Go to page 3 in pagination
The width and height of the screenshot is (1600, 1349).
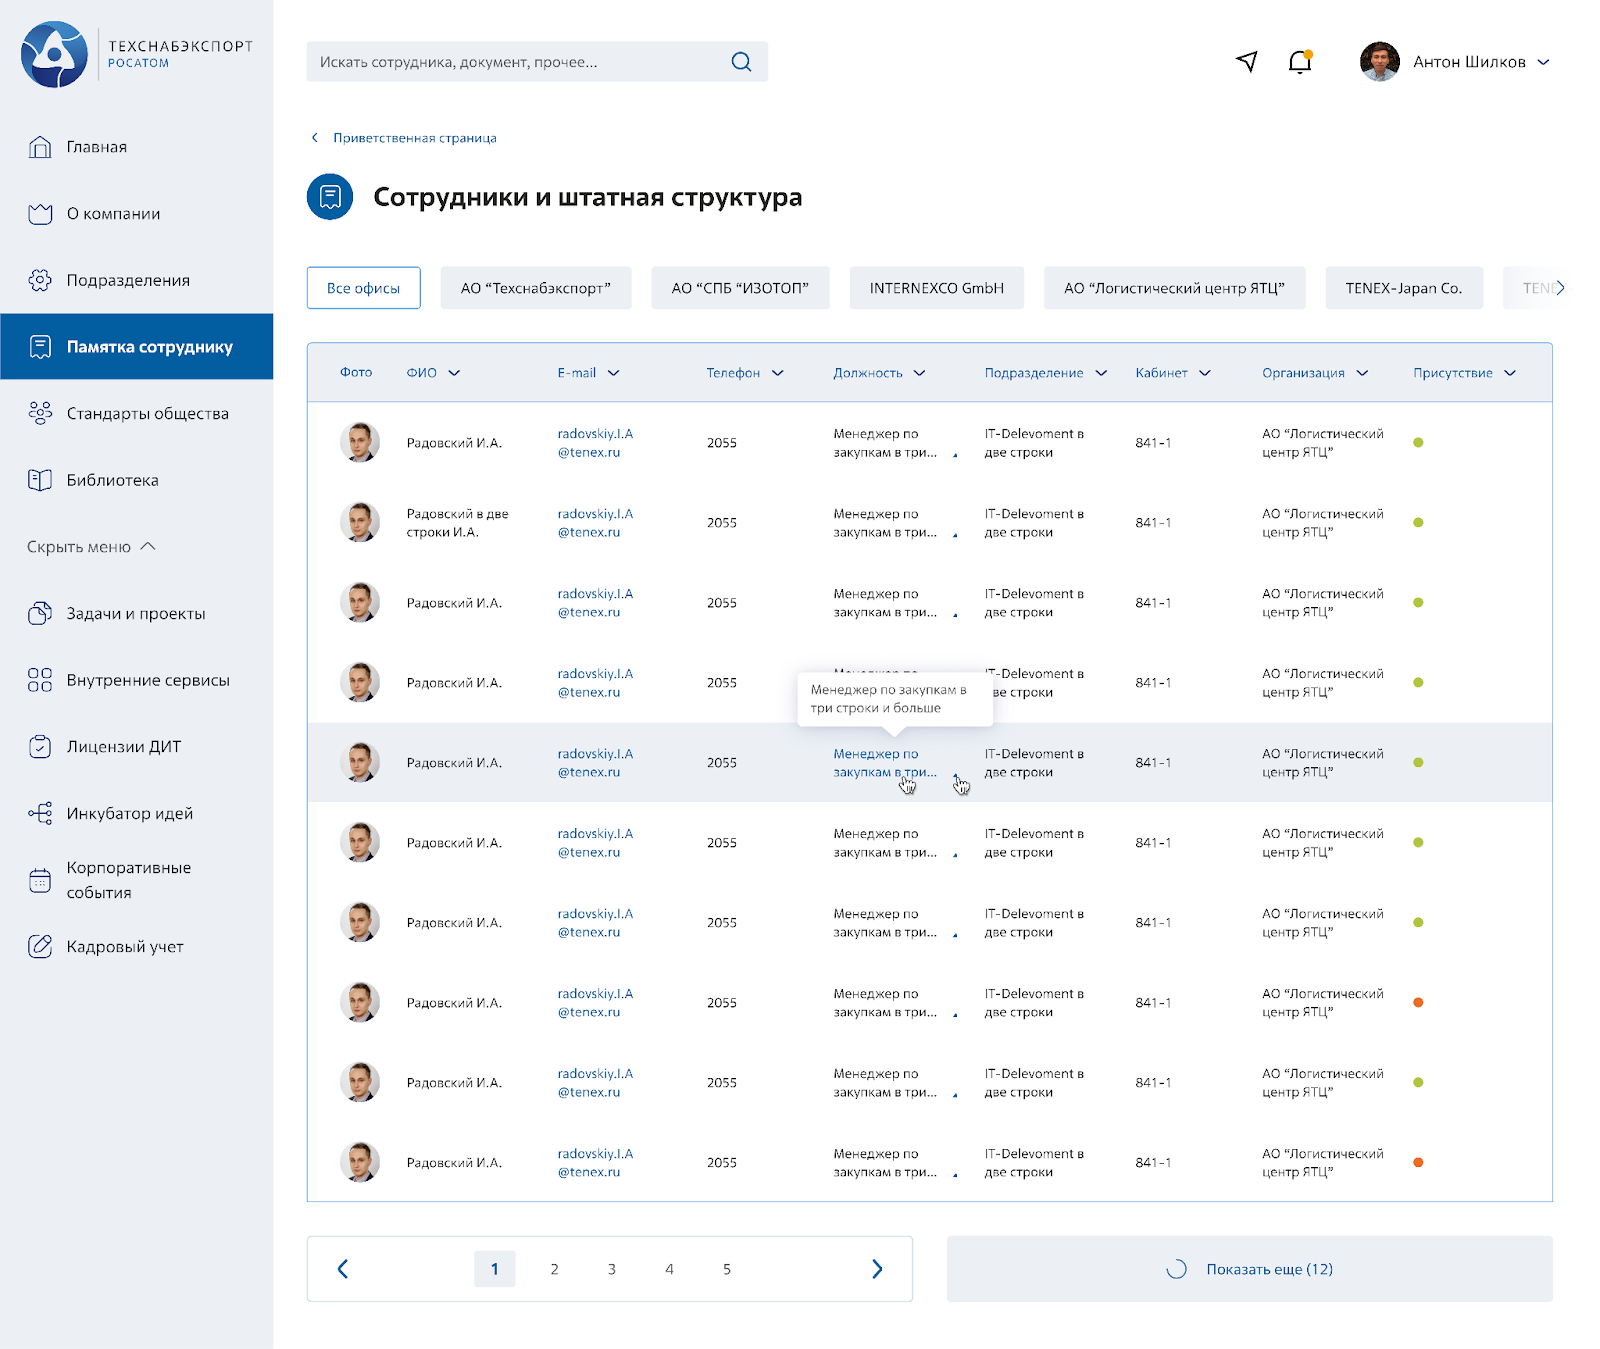(x=612, y=1269)
